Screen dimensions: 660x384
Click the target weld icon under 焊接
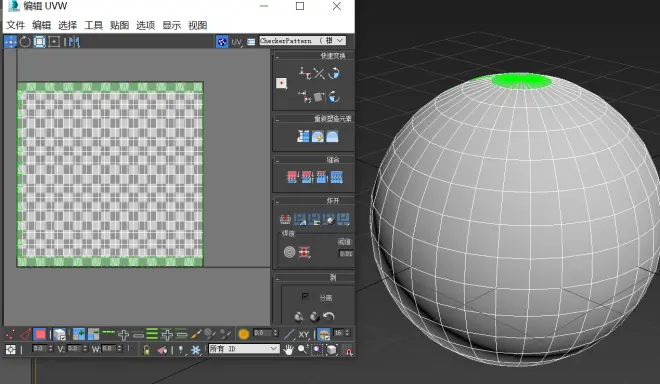pyautogui.click(x=289, y=252)
